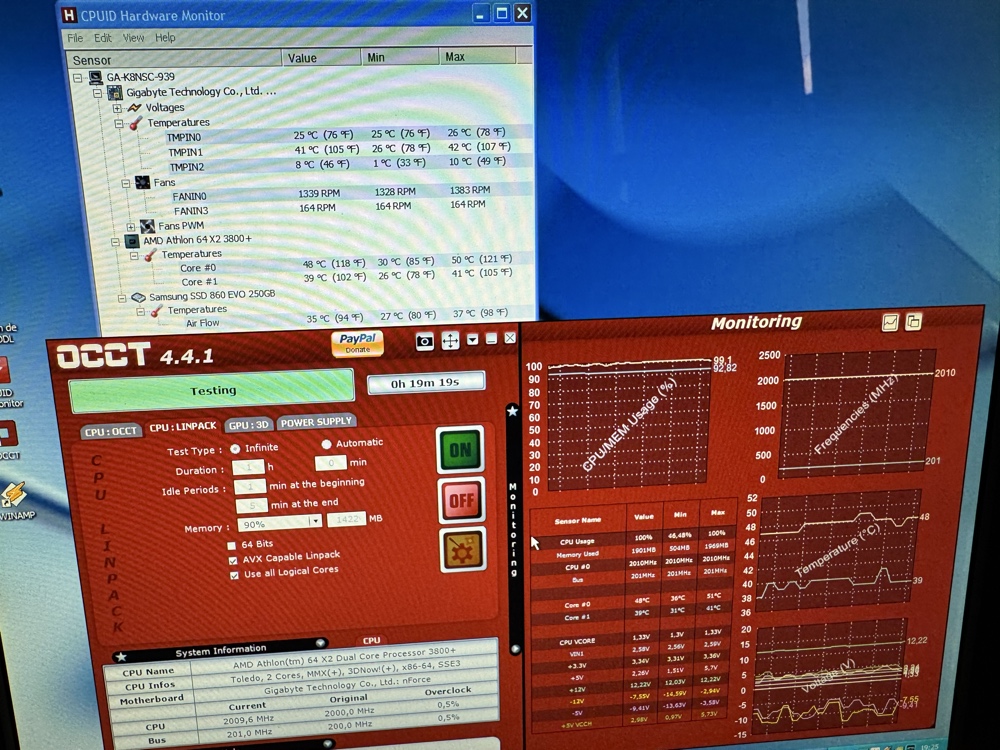
Task: Click the Voltages lightning icon
Action: (x=134, y=108)
